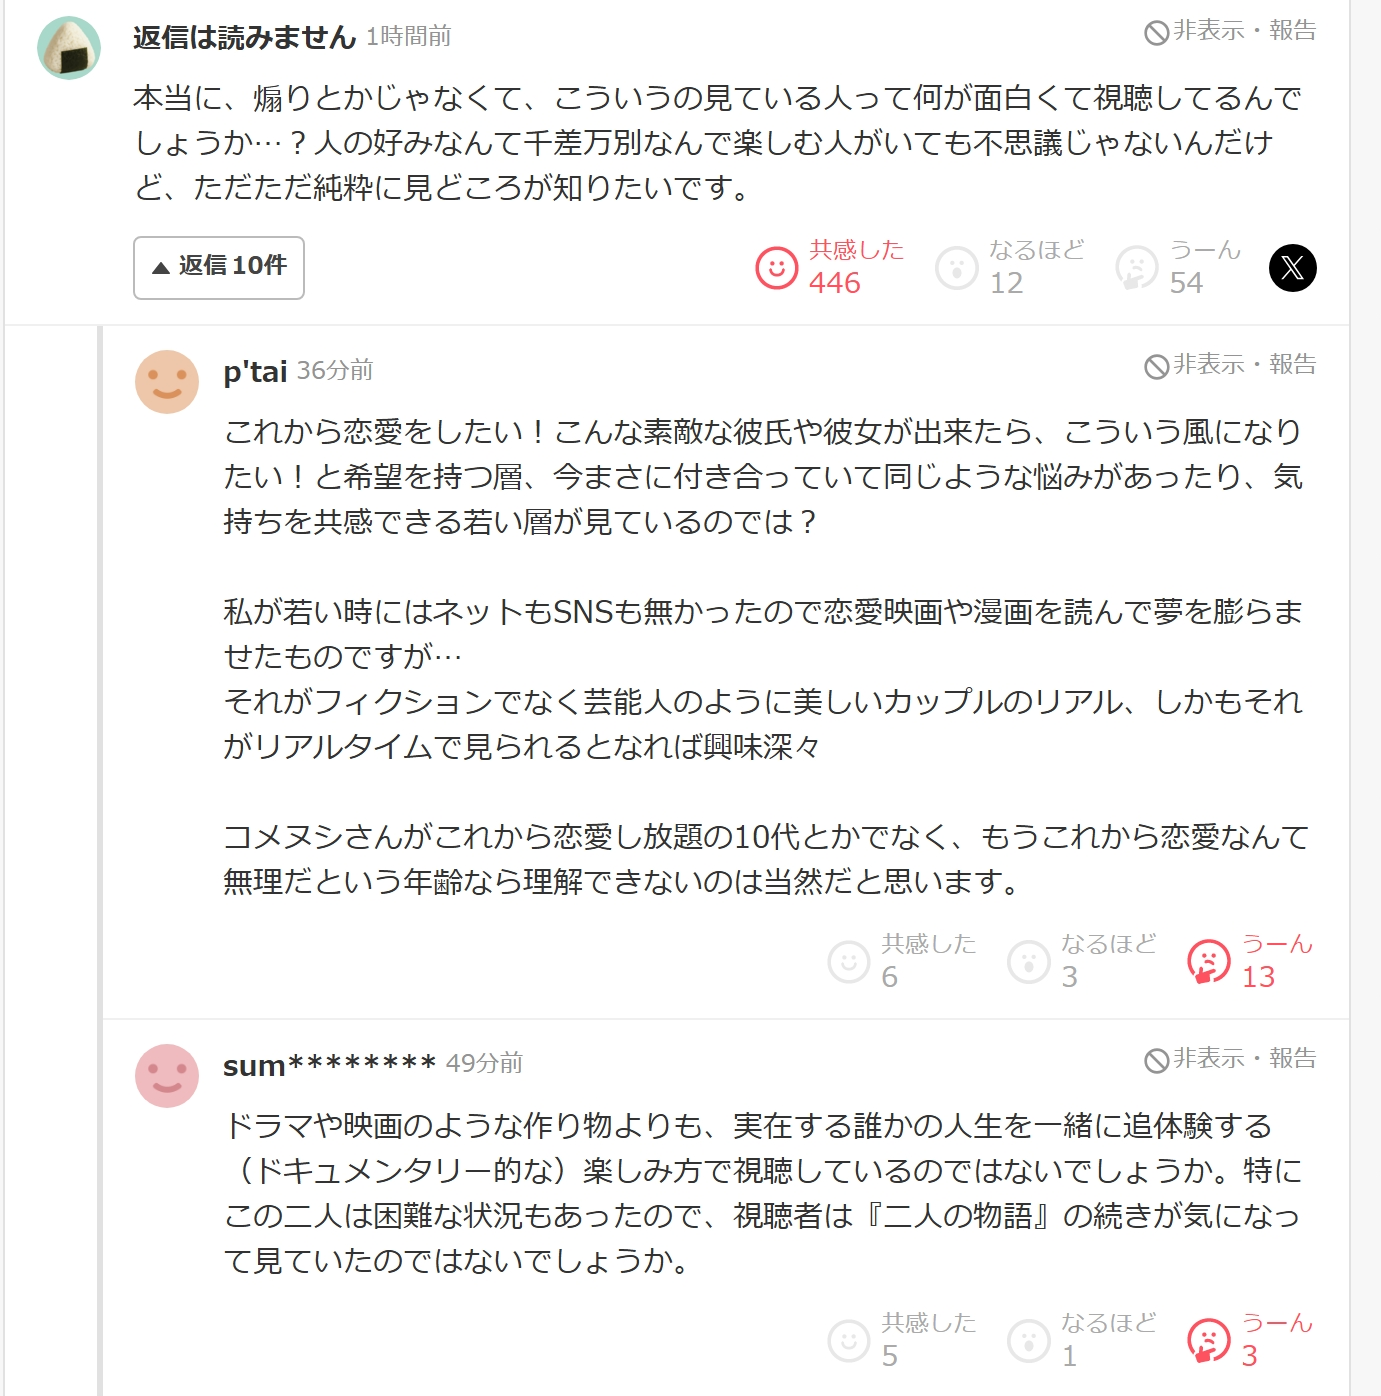Click p'tai's orange smiley avatar
Viewport: 1381px width, 1396px height.
(x=167, y=382)
